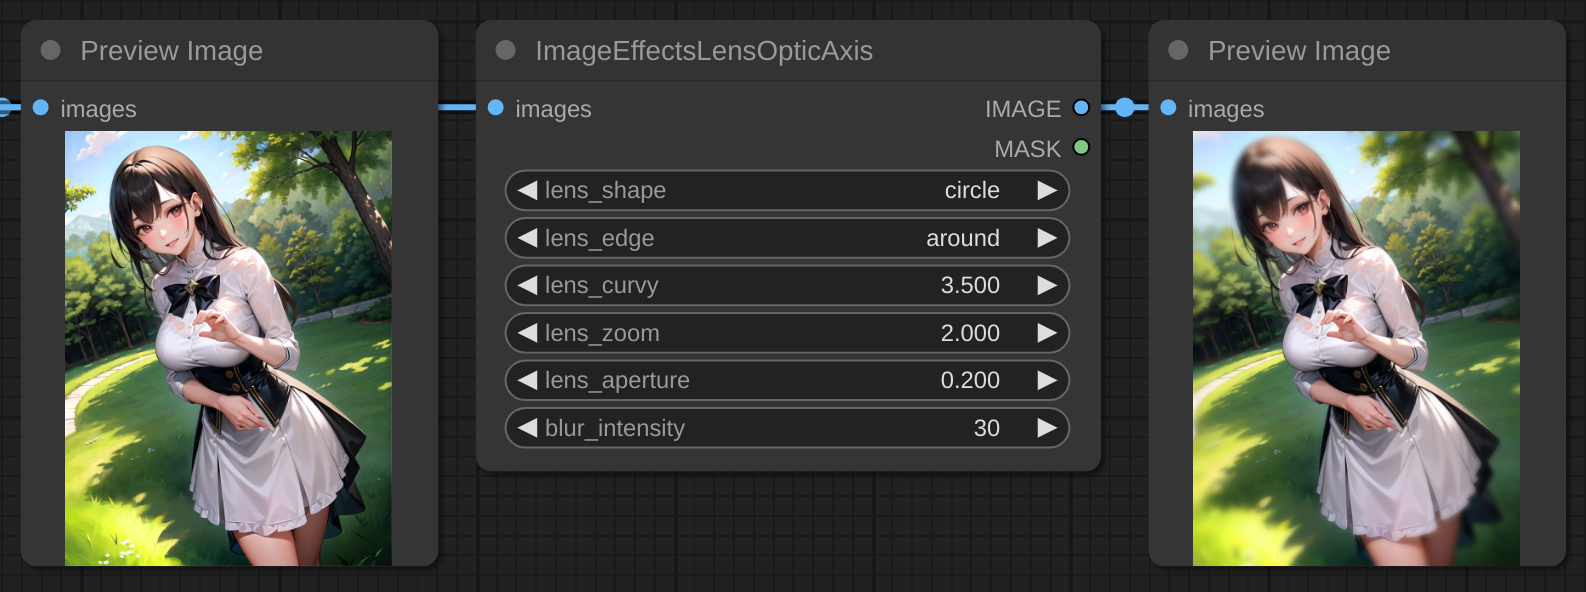Click the images input socket on ImageEffectsLensOpticAxis

[496, 108]
